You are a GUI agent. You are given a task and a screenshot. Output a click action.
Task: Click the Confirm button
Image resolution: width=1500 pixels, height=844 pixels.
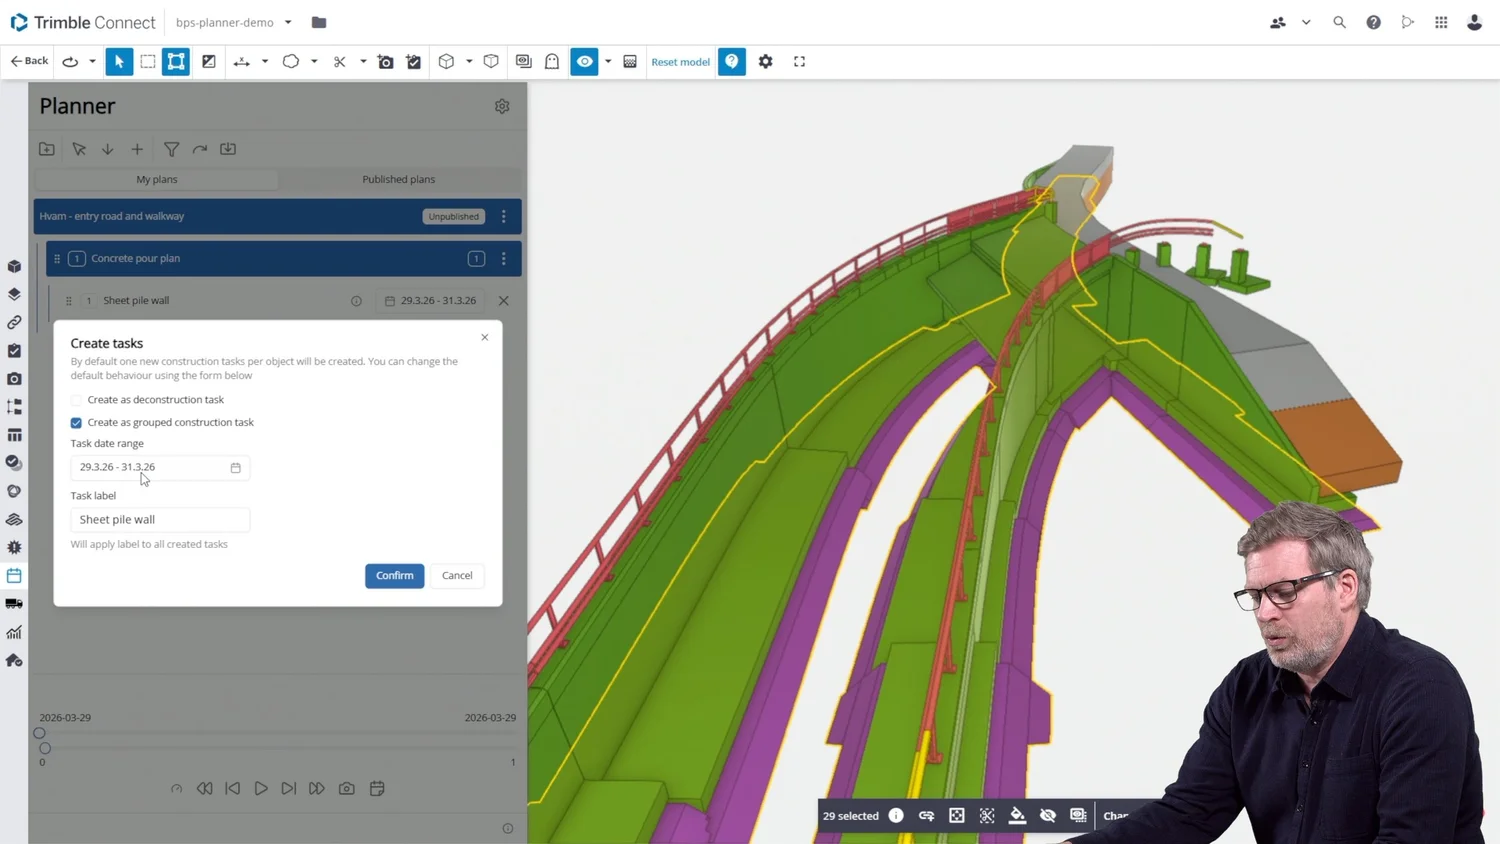[x=395, y=576]
